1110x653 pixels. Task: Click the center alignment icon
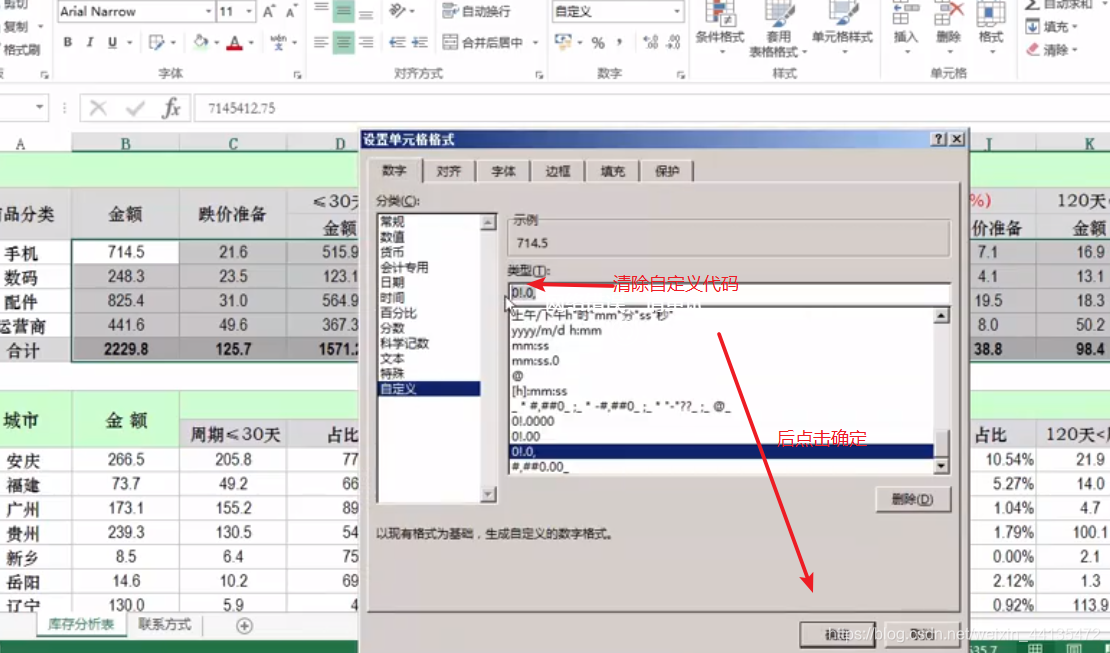[345, 42]
